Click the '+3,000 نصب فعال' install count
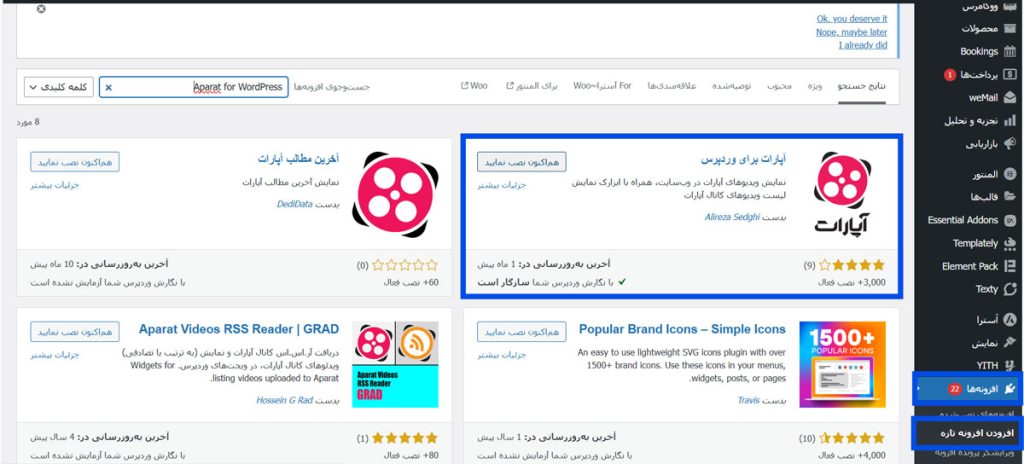The width and height of the screenshot is (1024, 464). pos(852,282)
